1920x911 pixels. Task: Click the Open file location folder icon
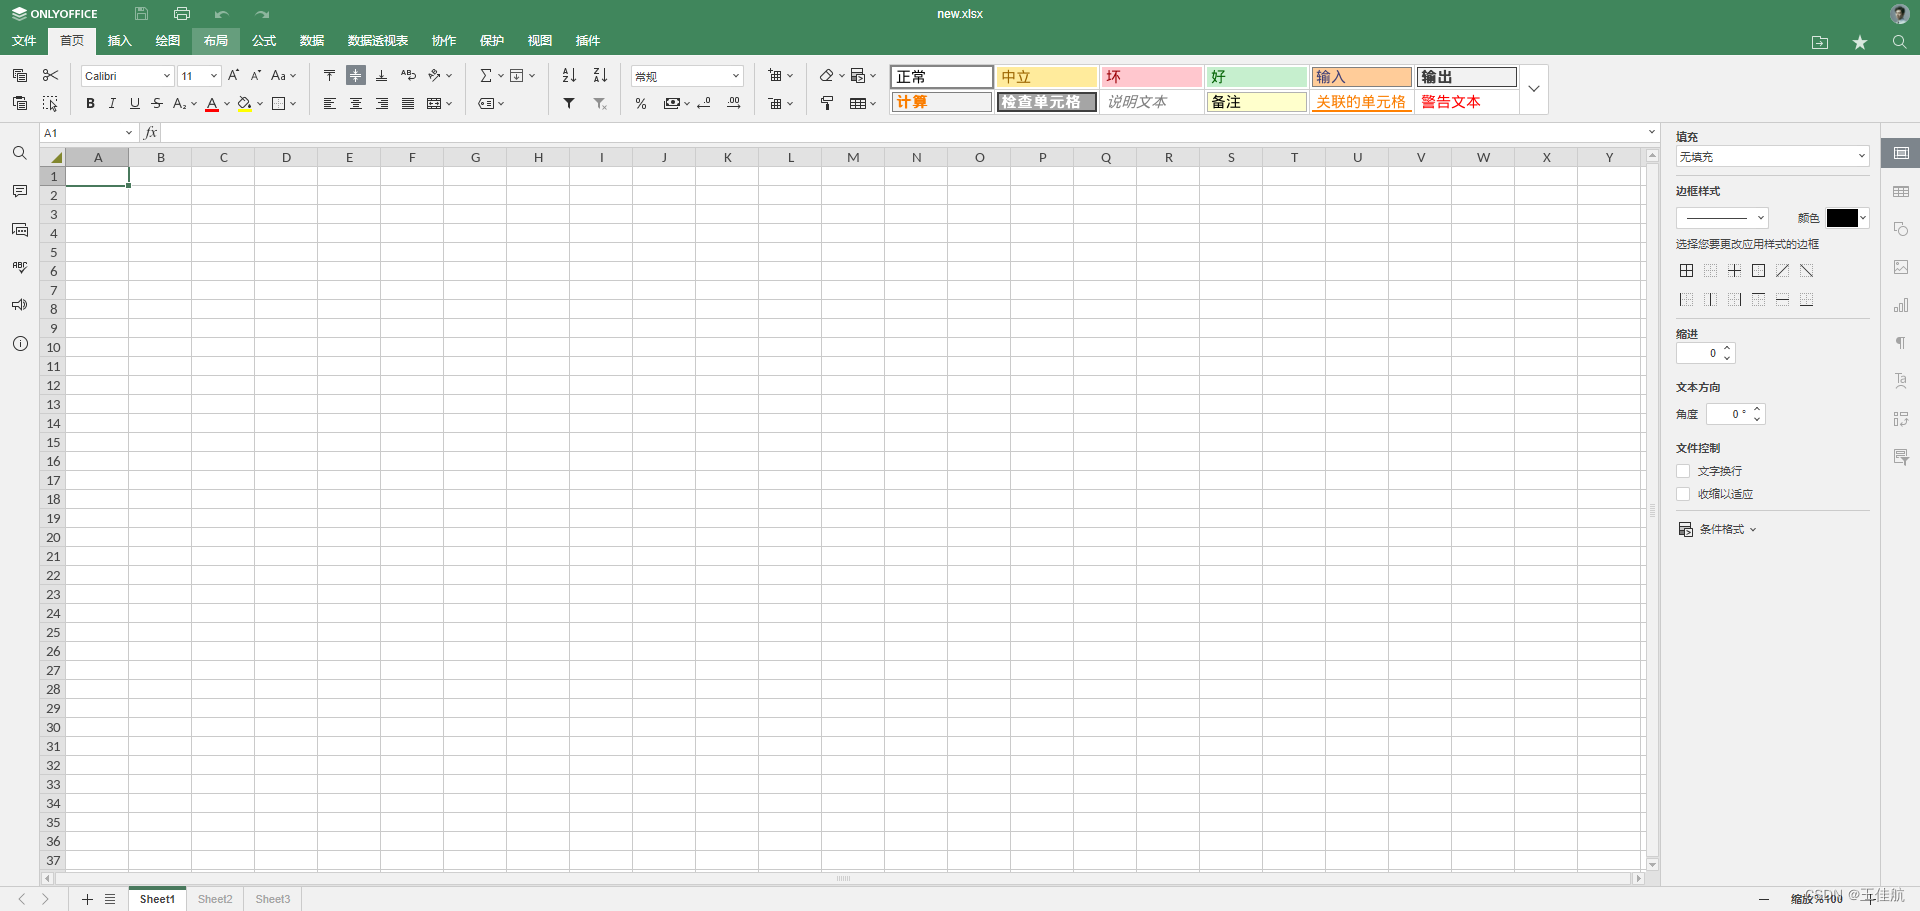click(1820, 42)
